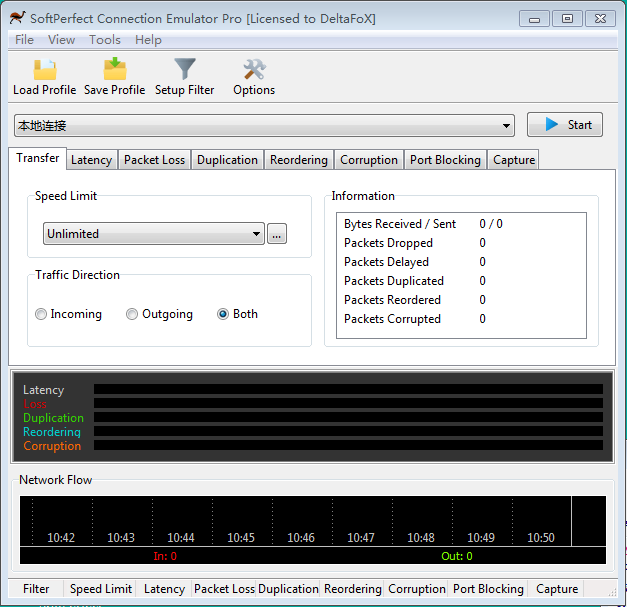Image resolution: width=627 pixels, height=607 pixels.
Task: Click the Save Profile icon
Action: 114,70
